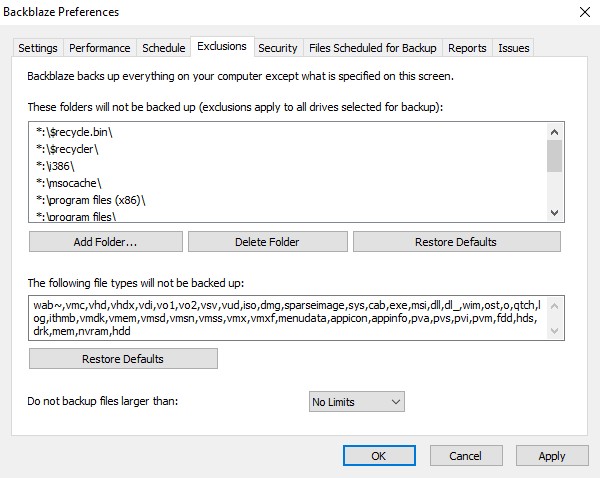The image size is (600, 478).
Task: Open the Performance tab
Action: tap(99, 48)
